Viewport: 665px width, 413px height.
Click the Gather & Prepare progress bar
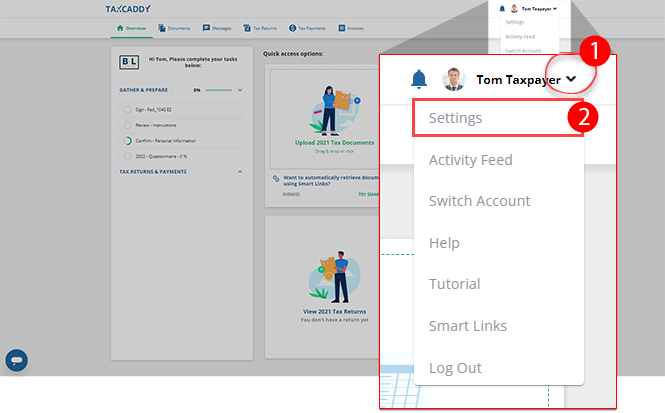(x=219, y=90)
